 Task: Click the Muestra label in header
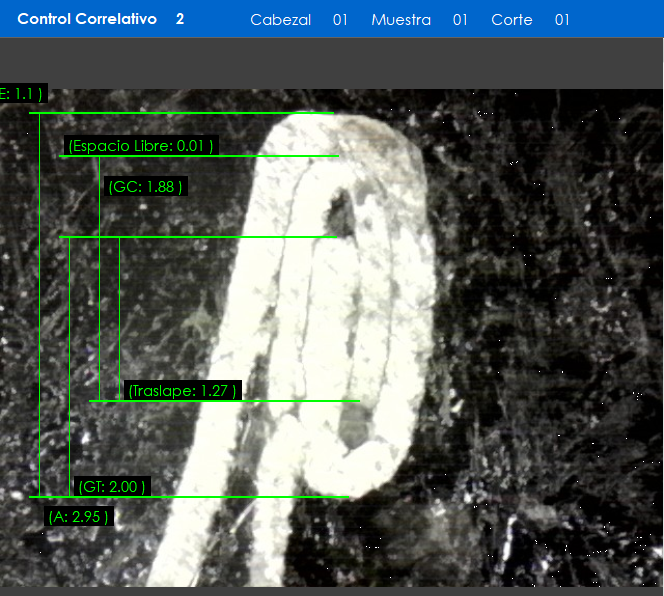(x=400, y=20)
